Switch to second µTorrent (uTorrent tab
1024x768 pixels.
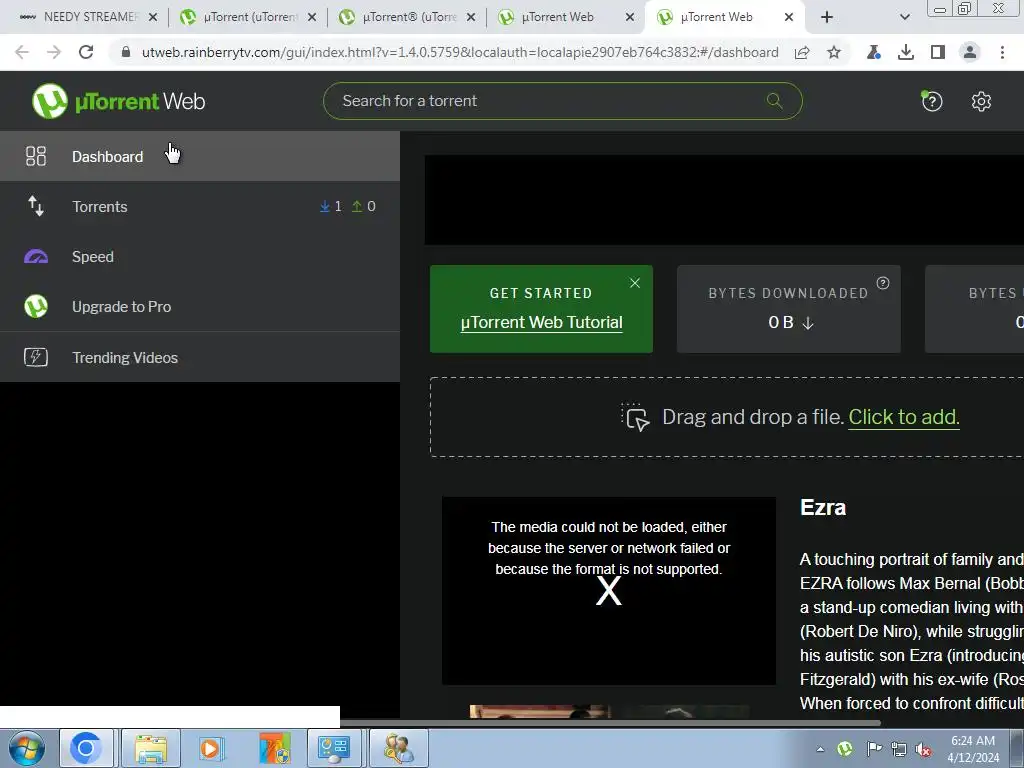[x=247, y=17]
